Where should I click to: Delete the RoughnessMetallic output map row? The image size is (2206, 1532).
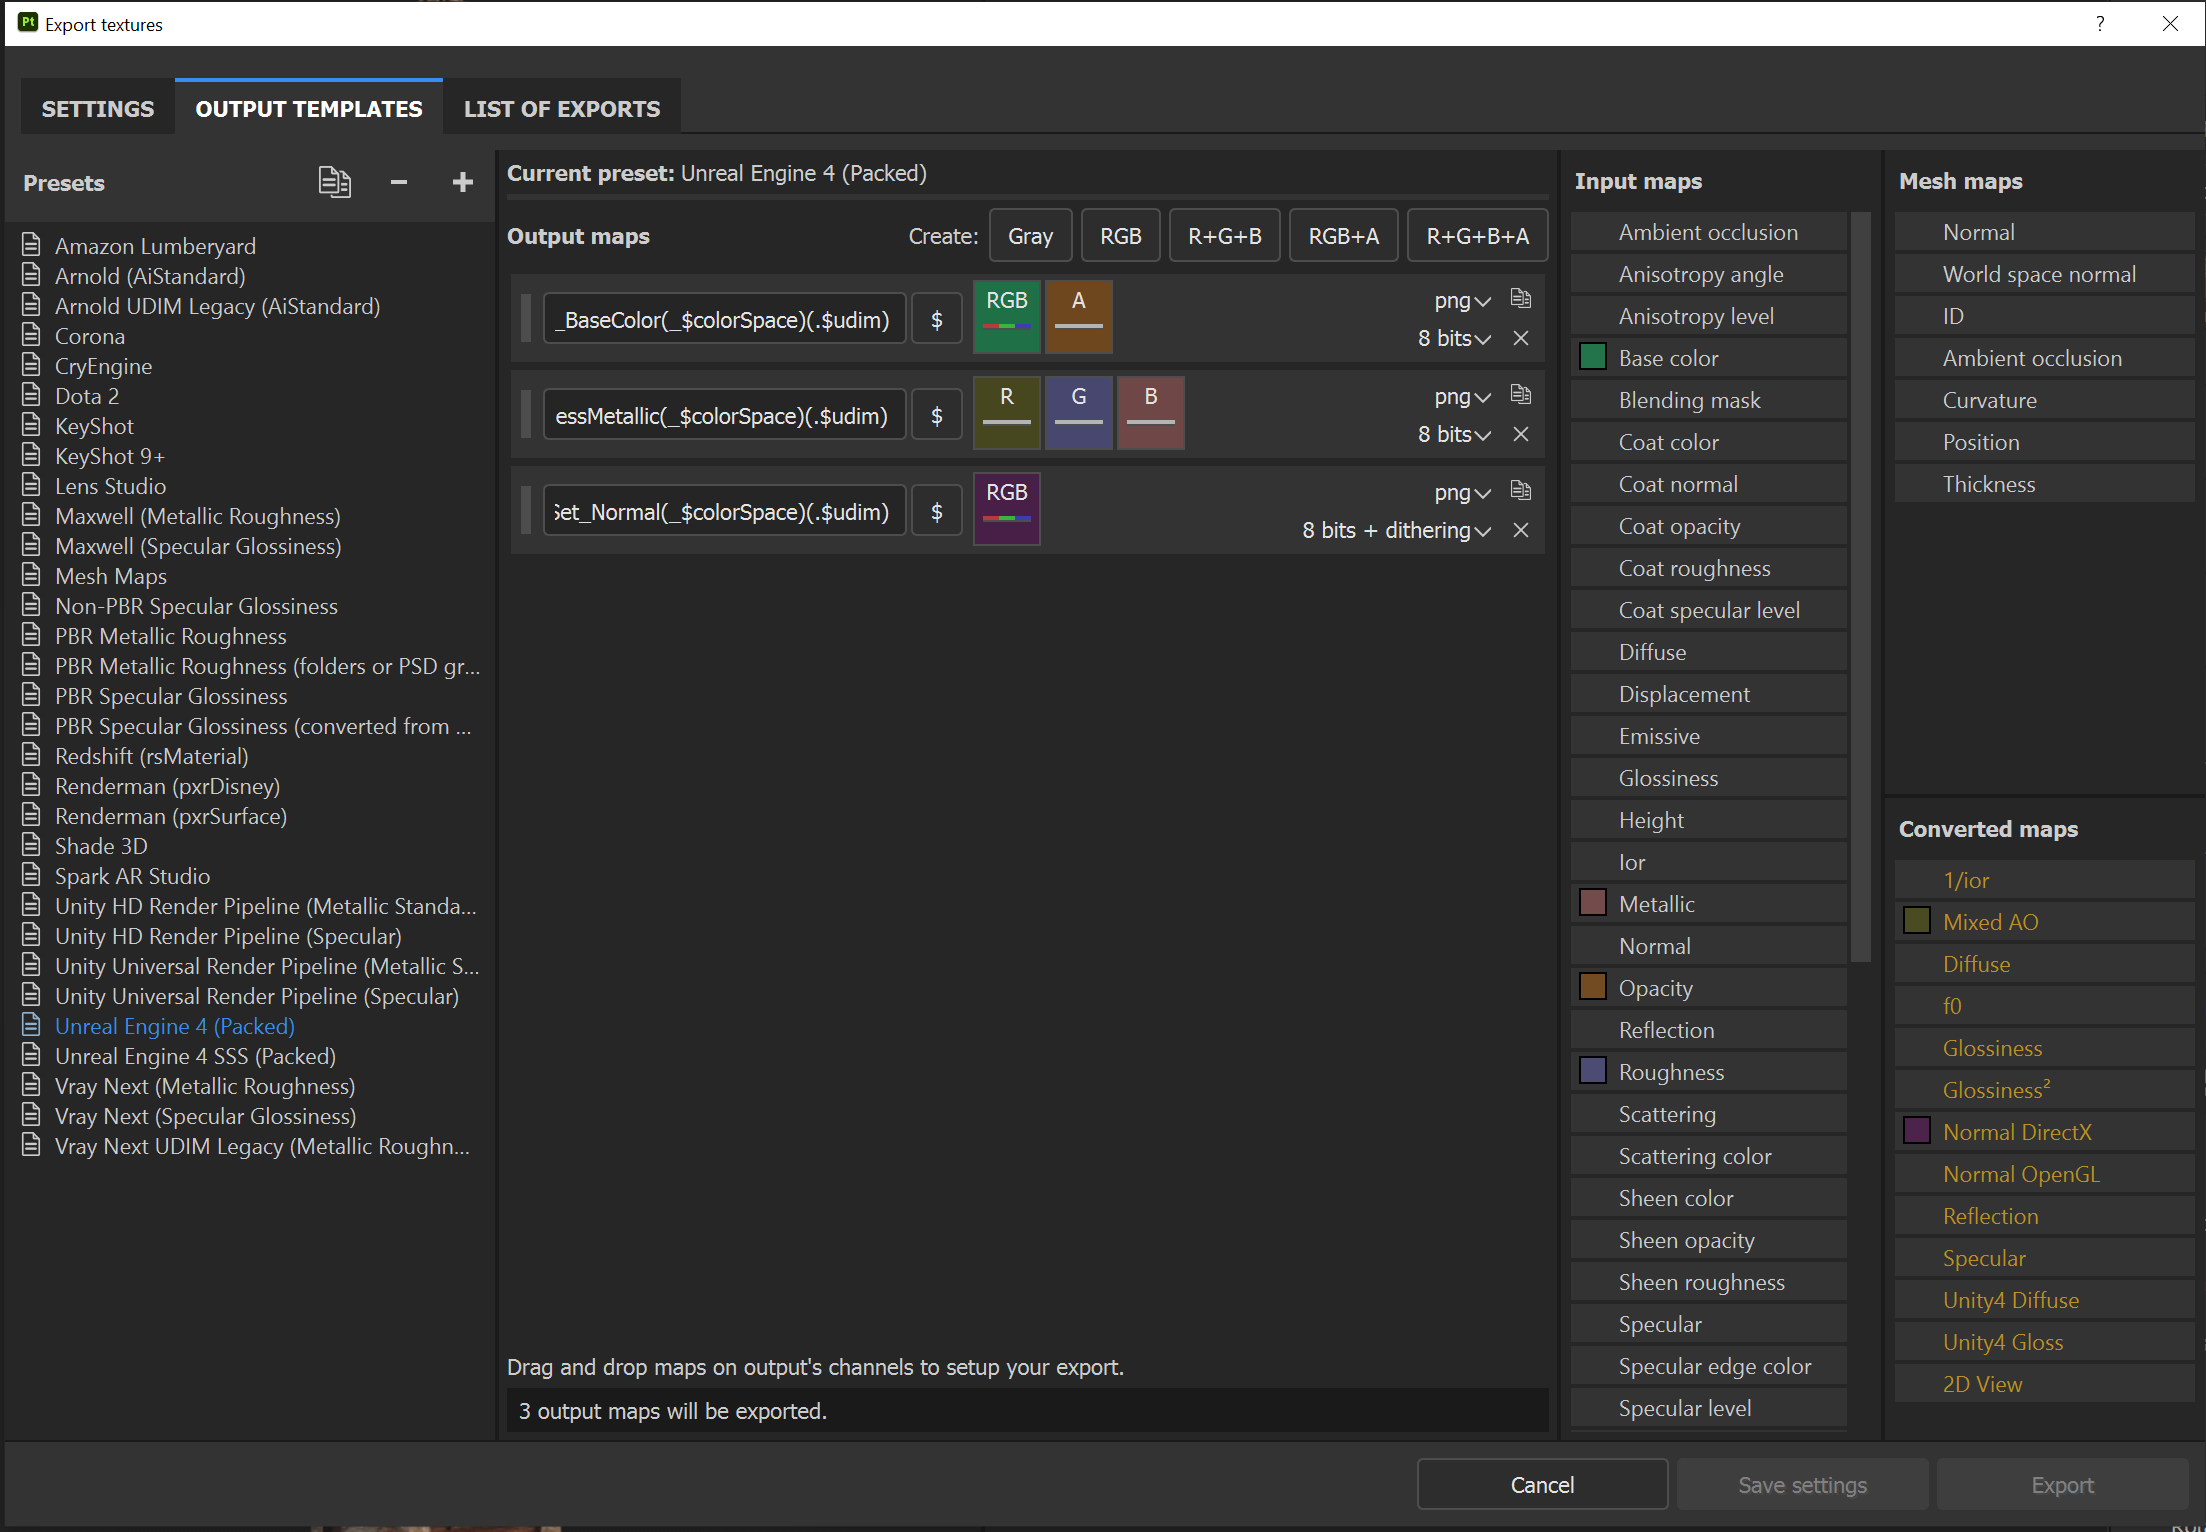point(1520,435)
